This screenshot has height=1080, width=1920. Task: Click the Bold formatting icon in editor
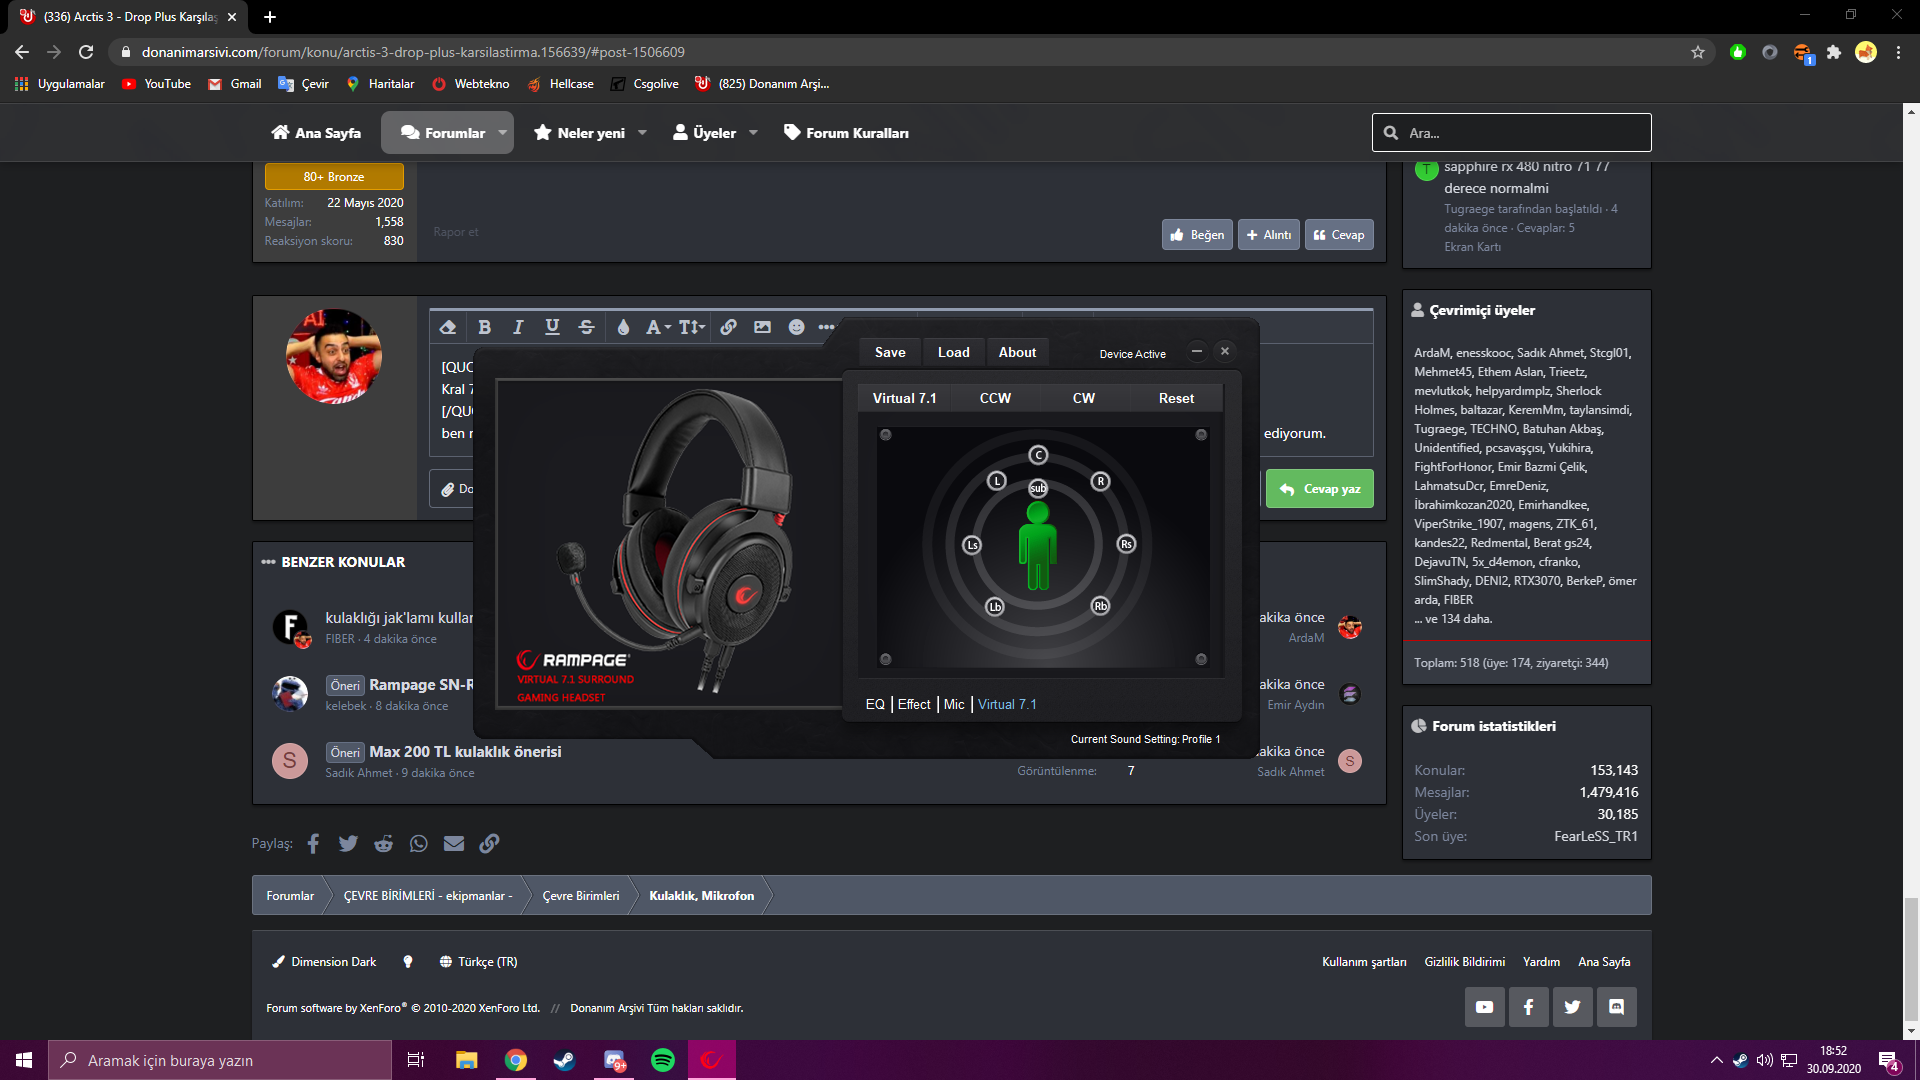click(484, 327)
